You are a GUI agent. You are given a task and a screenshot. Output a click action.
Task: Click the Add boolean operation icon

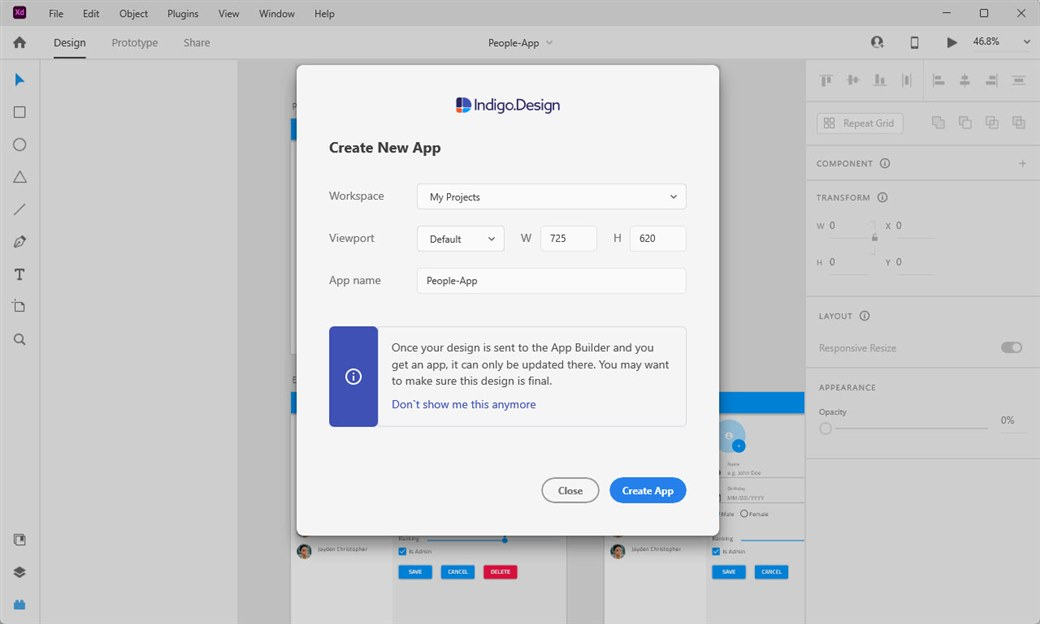click(939, 123)
